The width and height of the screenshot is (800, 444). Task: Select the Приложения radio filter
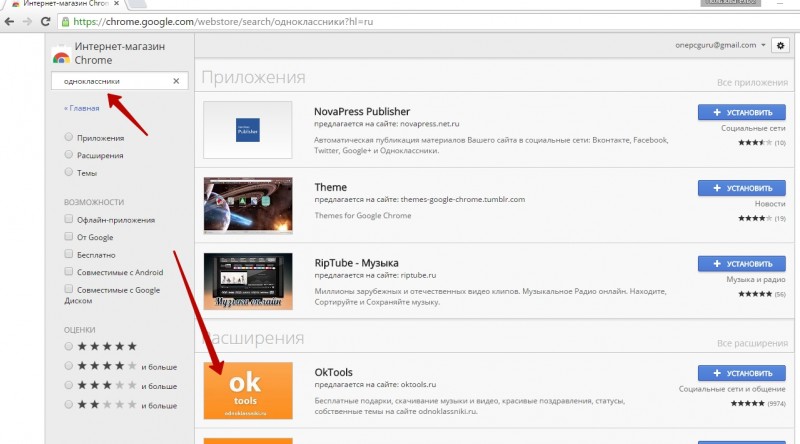[x=68, y=137]
